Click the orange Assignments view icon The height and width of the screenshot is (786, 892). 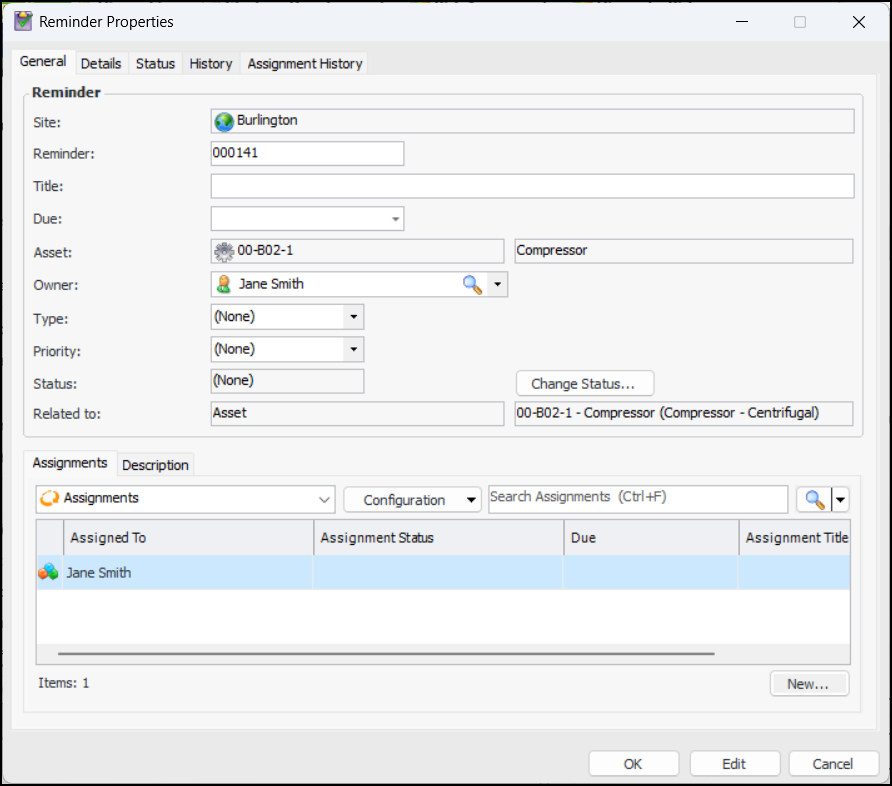click(x=49, y=499)
